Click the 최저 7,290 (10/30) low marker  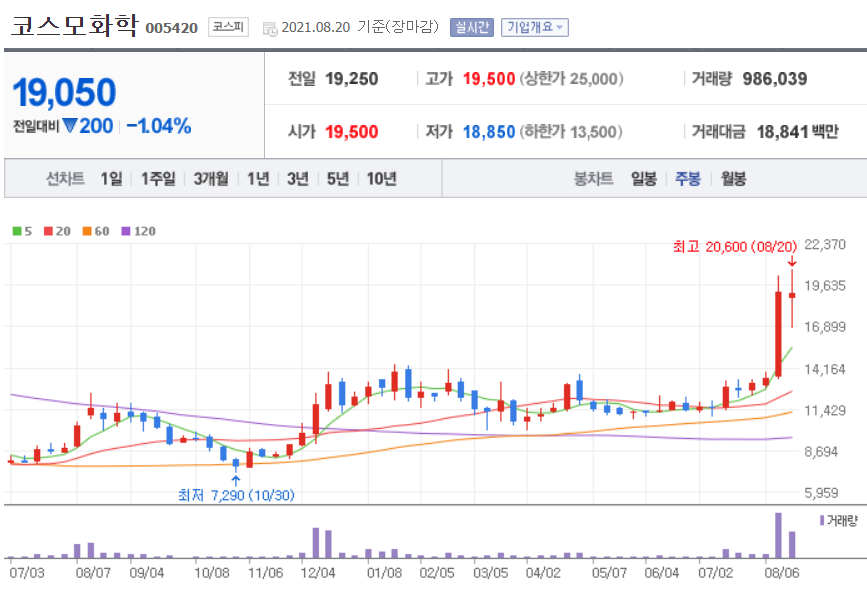(x=236, y=495)
